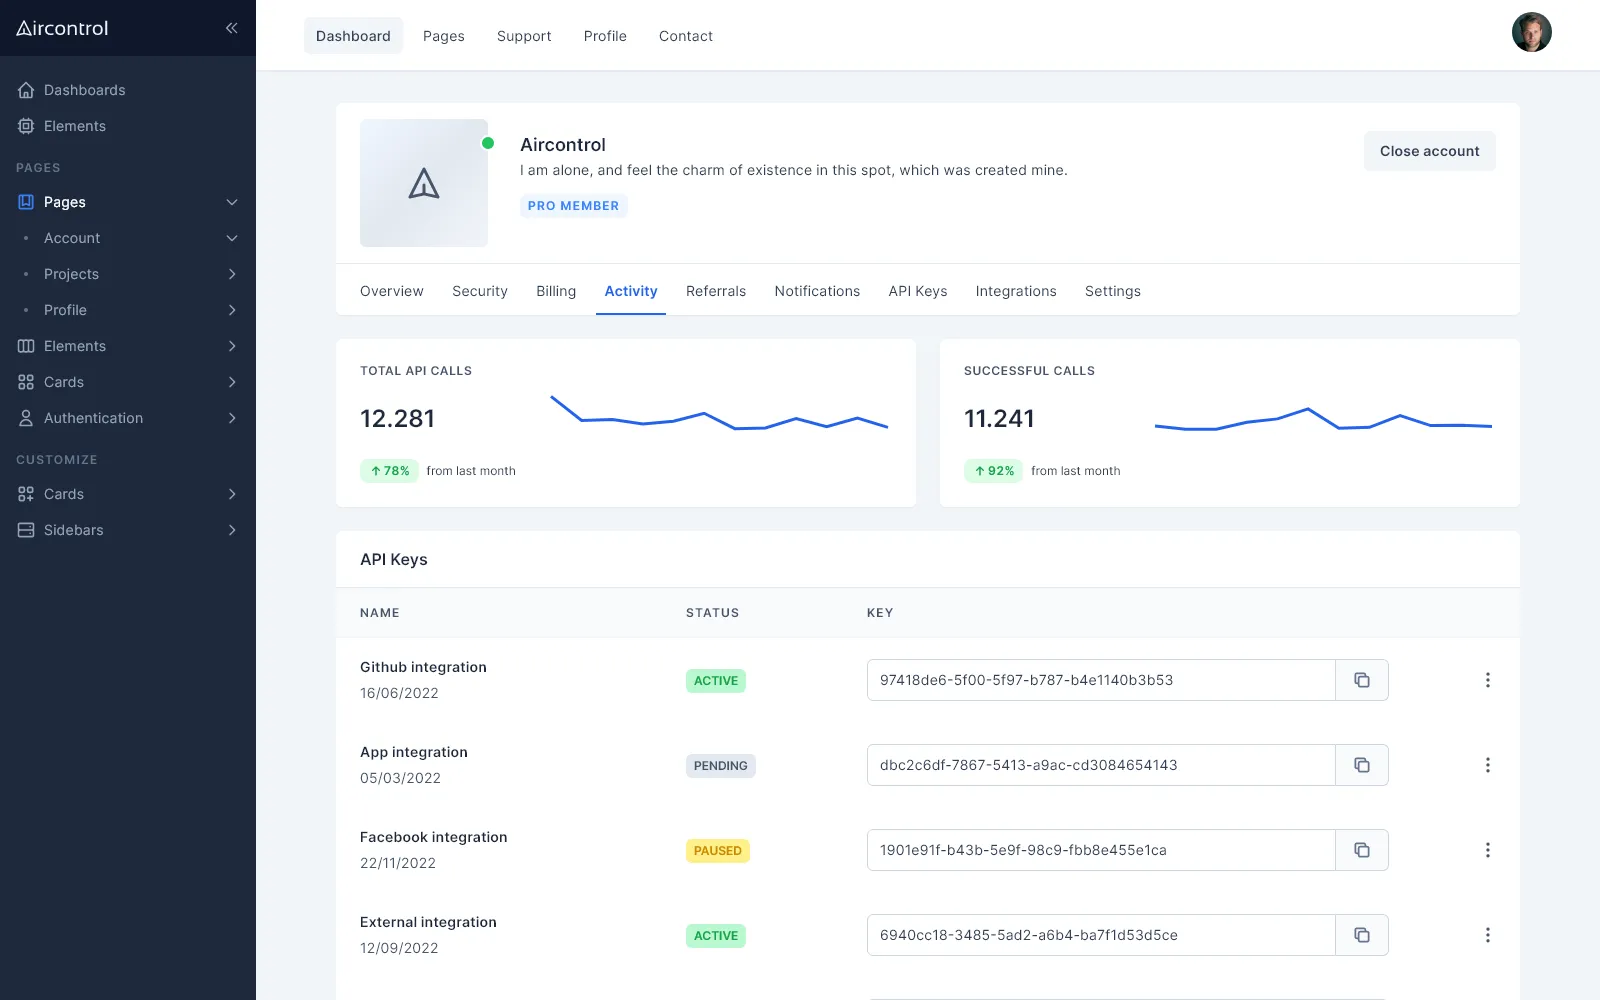Click the Aircontrol profile picture thumbnail
This screenshot has width=1600, height=1000.
coord(424,183)
